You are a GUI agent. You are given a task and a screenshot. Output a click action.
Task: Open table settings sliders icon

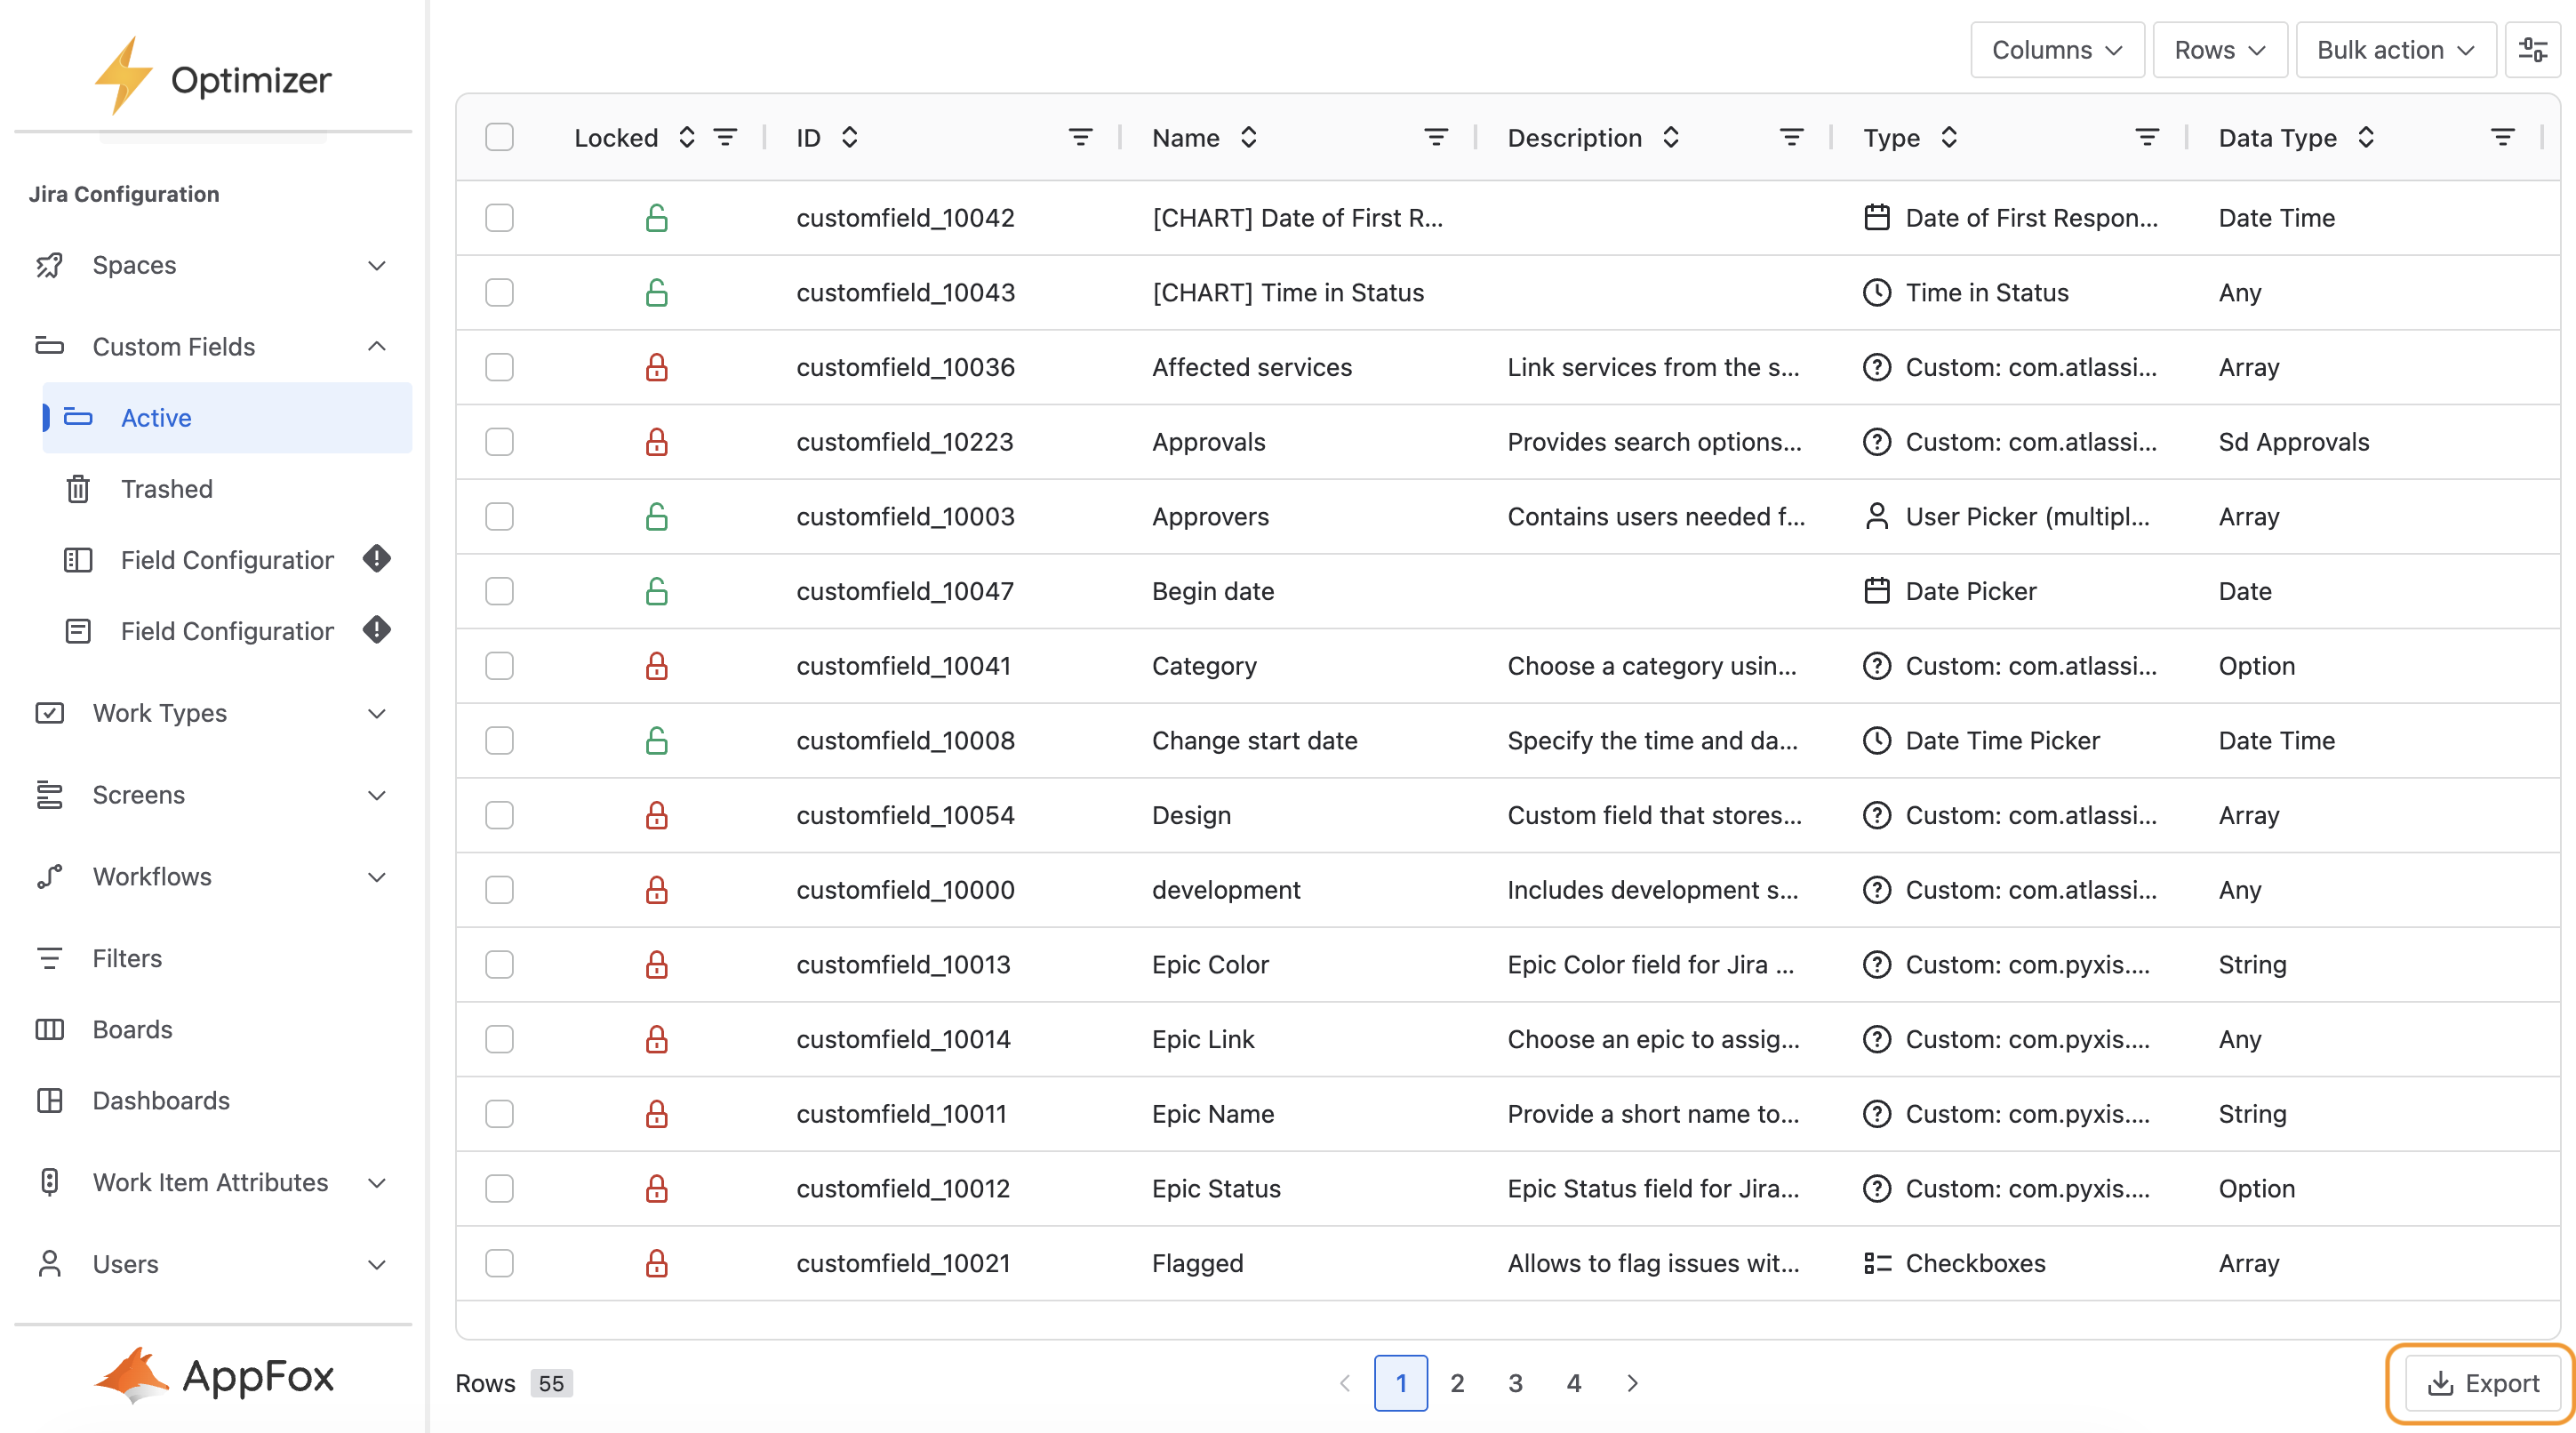(2532, 50)
